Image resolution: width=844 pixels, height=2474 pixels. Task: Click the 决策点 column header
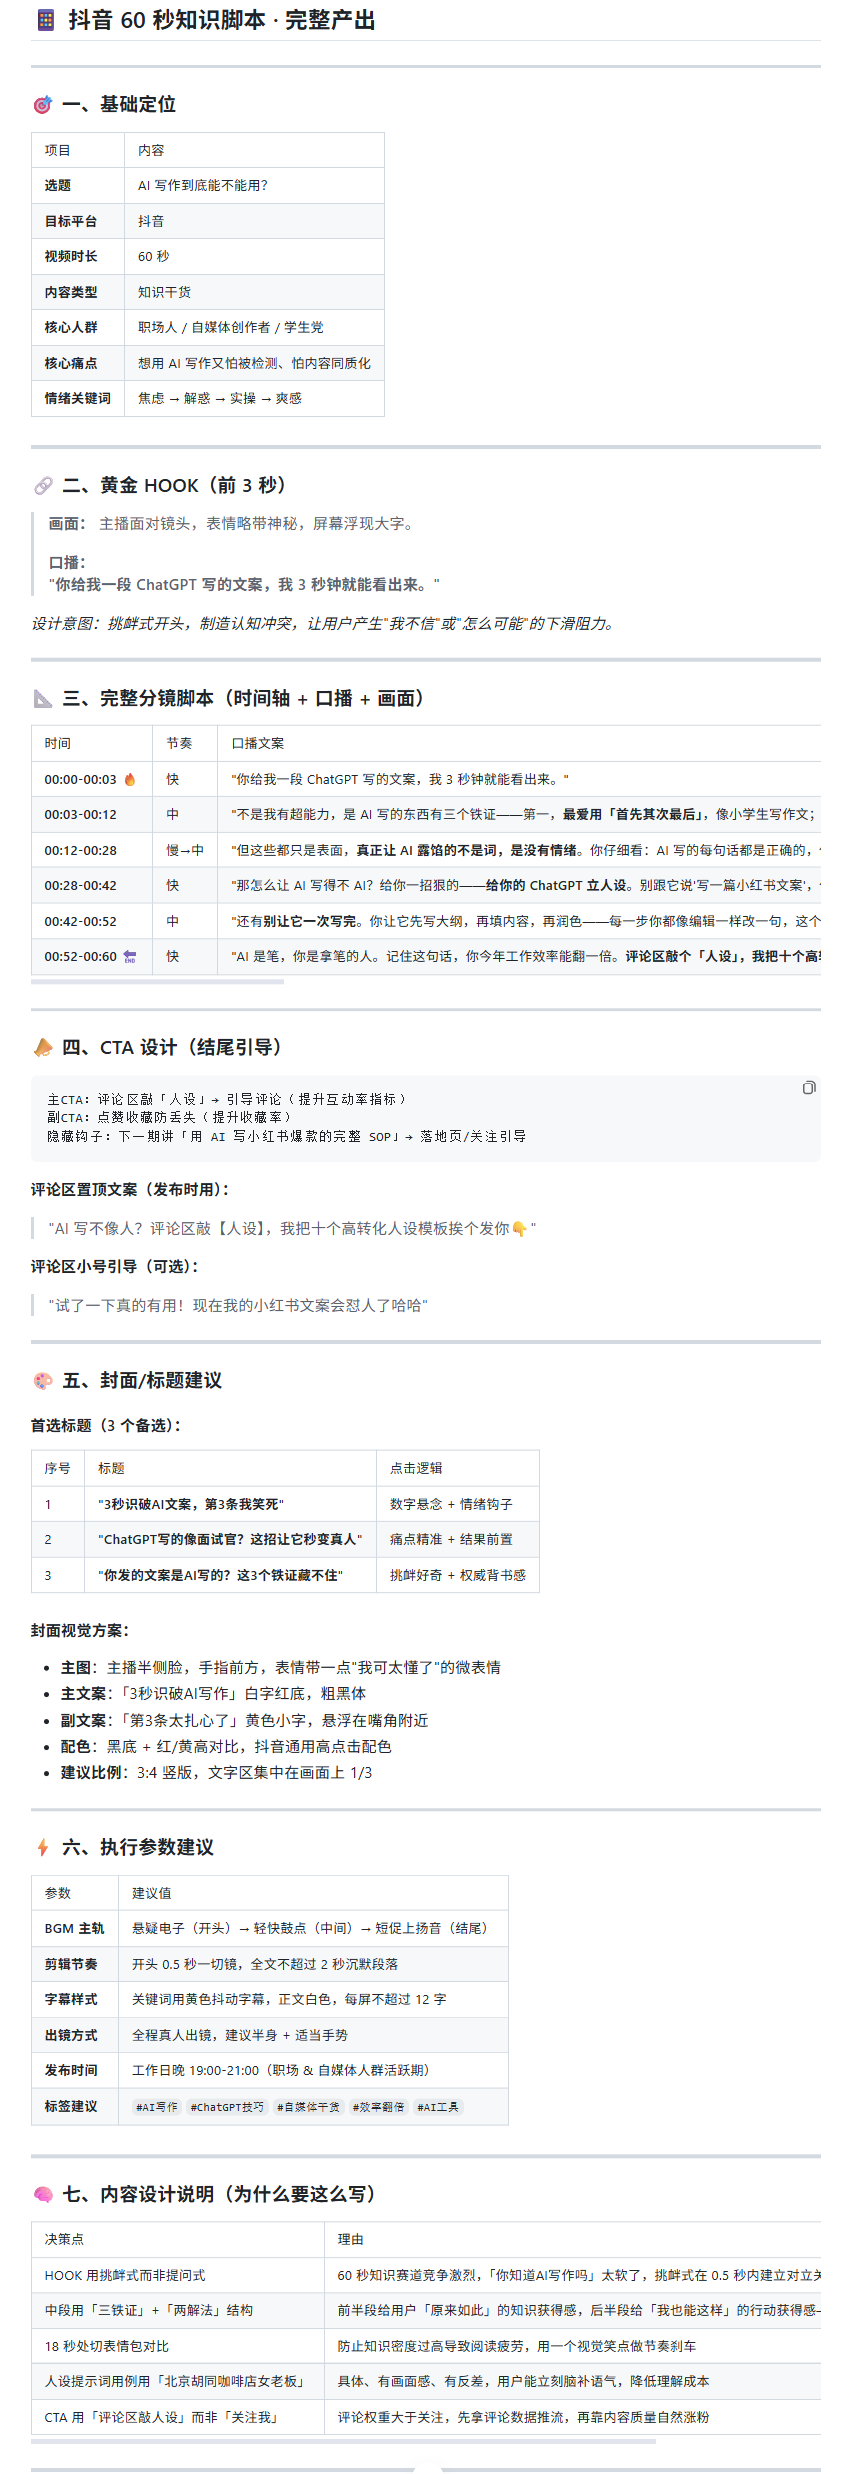click(178, 2239)
